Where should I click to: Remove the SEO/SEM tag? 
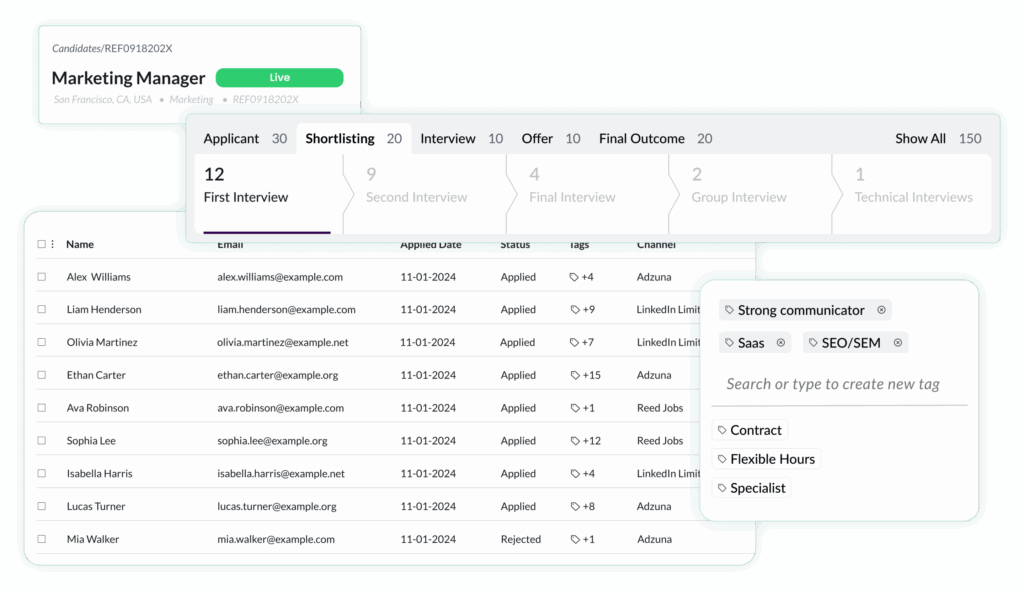point(898,343)
